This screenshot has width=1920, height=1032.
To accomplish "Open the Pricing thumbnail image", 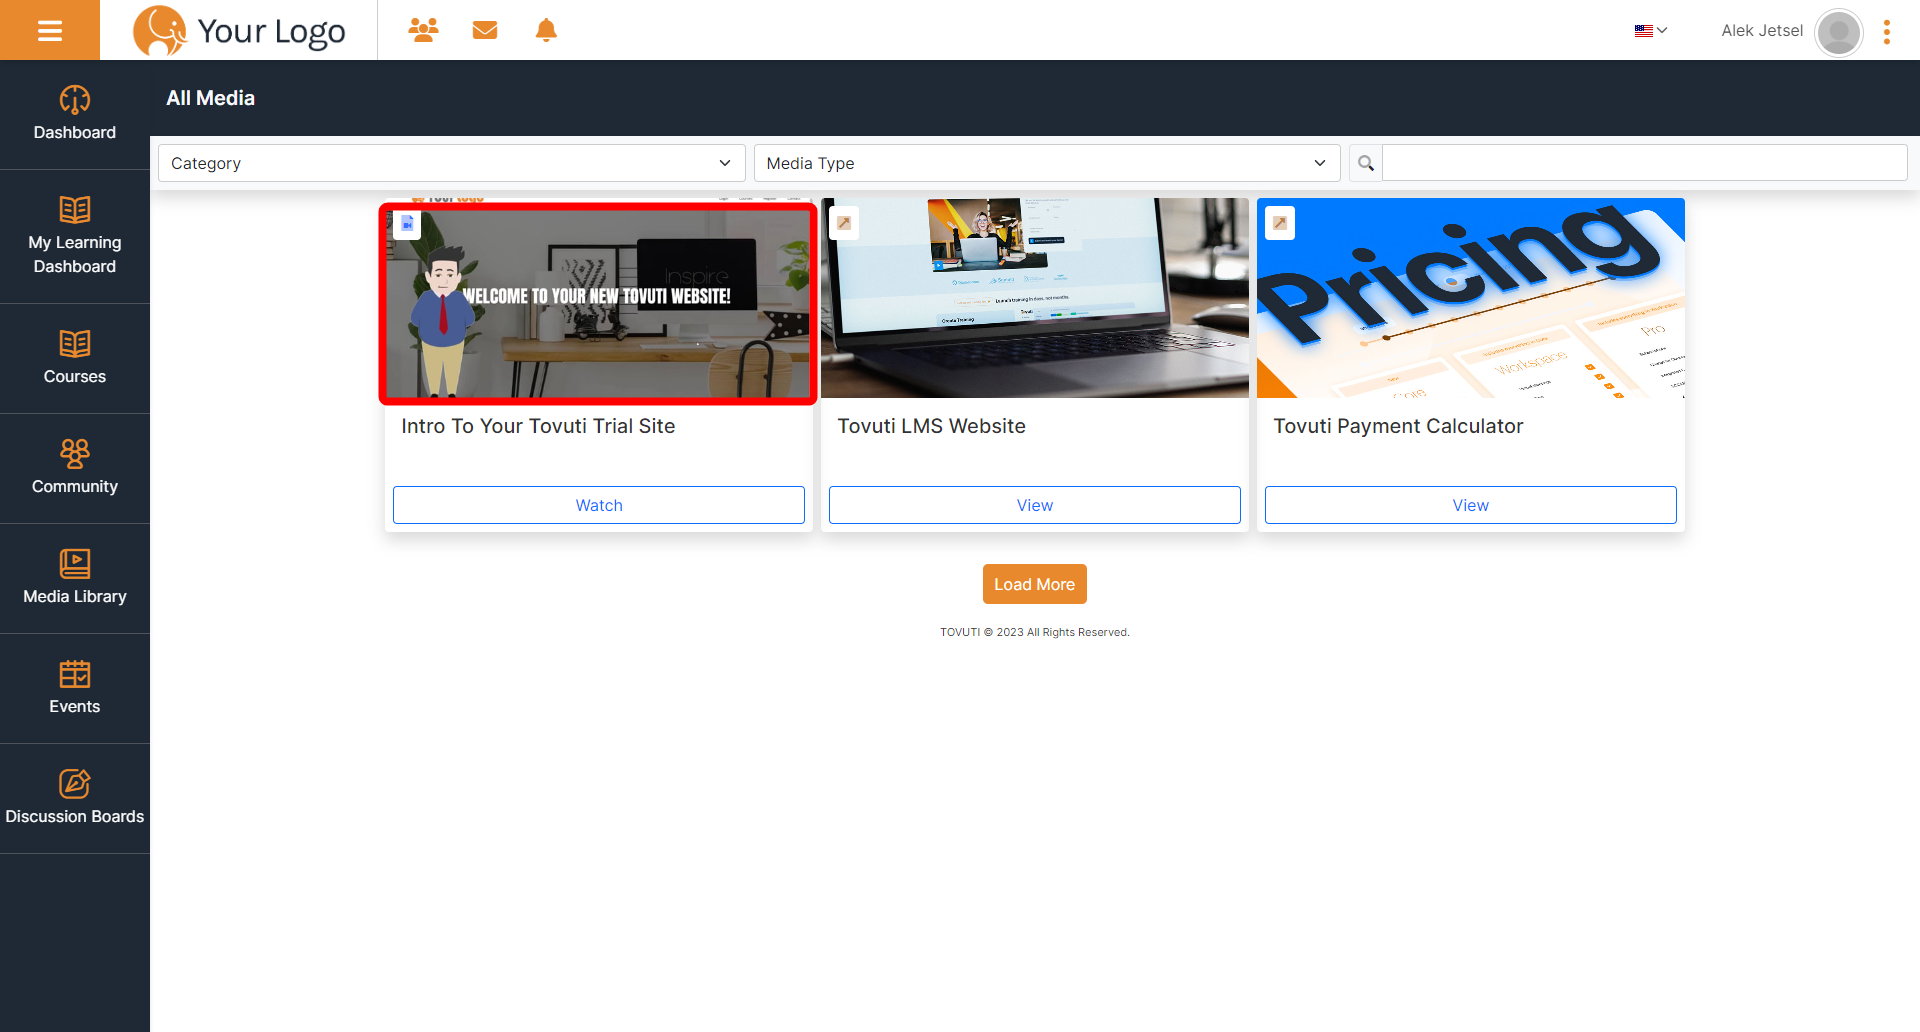I will [x=1471, y=298].
